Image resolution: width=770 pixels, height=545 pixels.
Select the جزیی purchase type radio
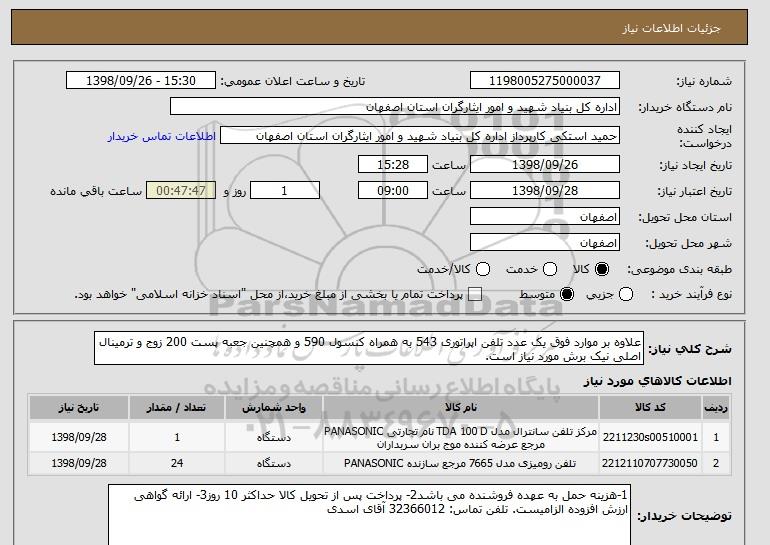point(626,294)
